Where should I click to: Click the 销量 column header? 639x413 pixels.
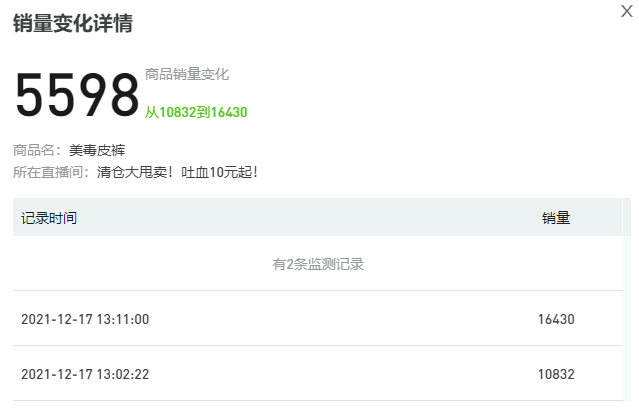point(556,218)
